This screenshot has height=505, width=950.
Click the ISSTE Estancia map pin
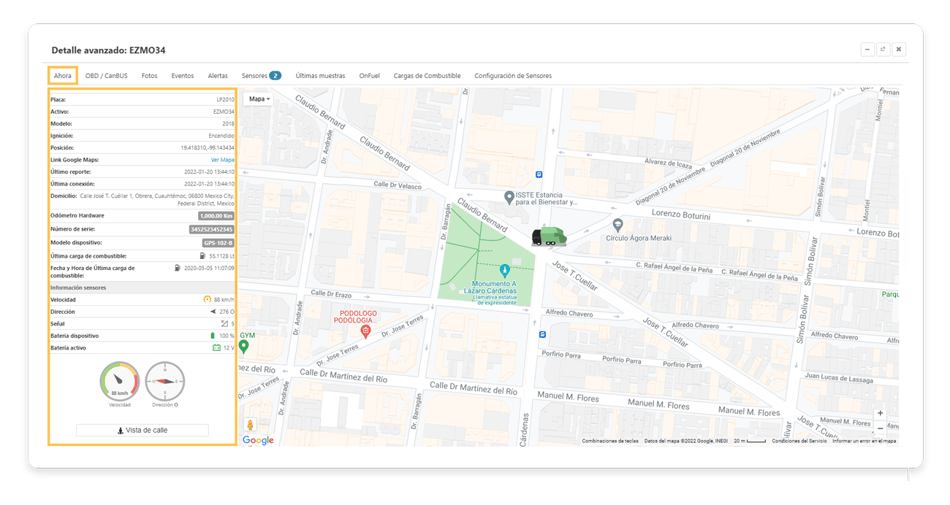509,197
